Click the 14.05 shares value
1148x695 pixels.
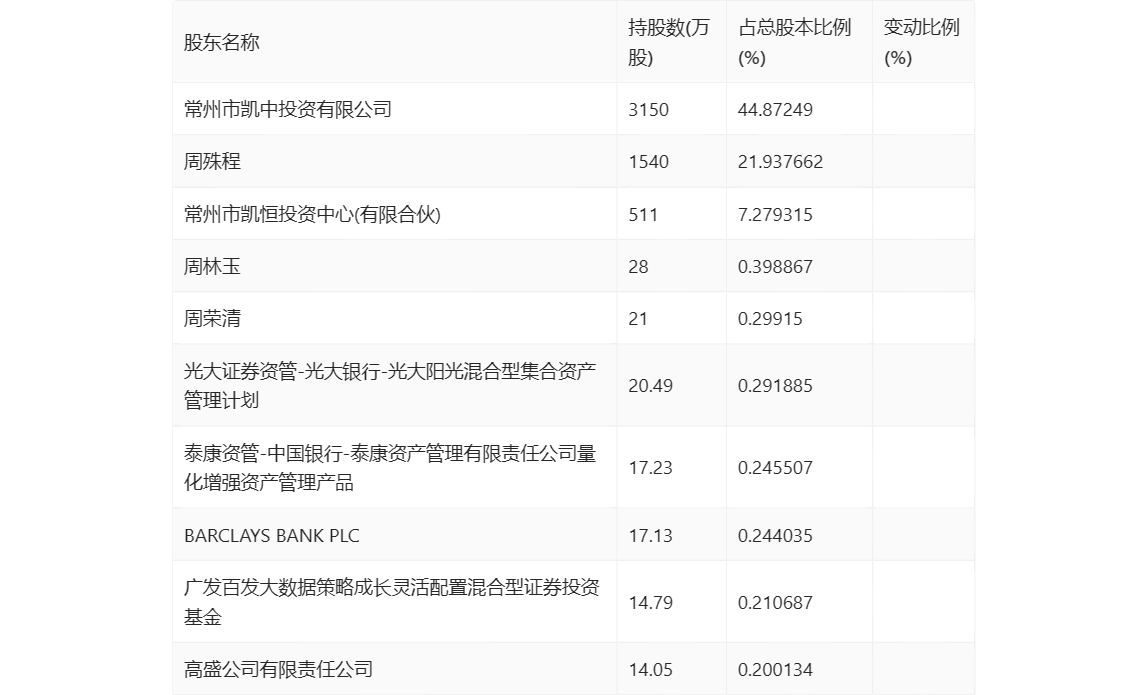(x=650, y=669)
